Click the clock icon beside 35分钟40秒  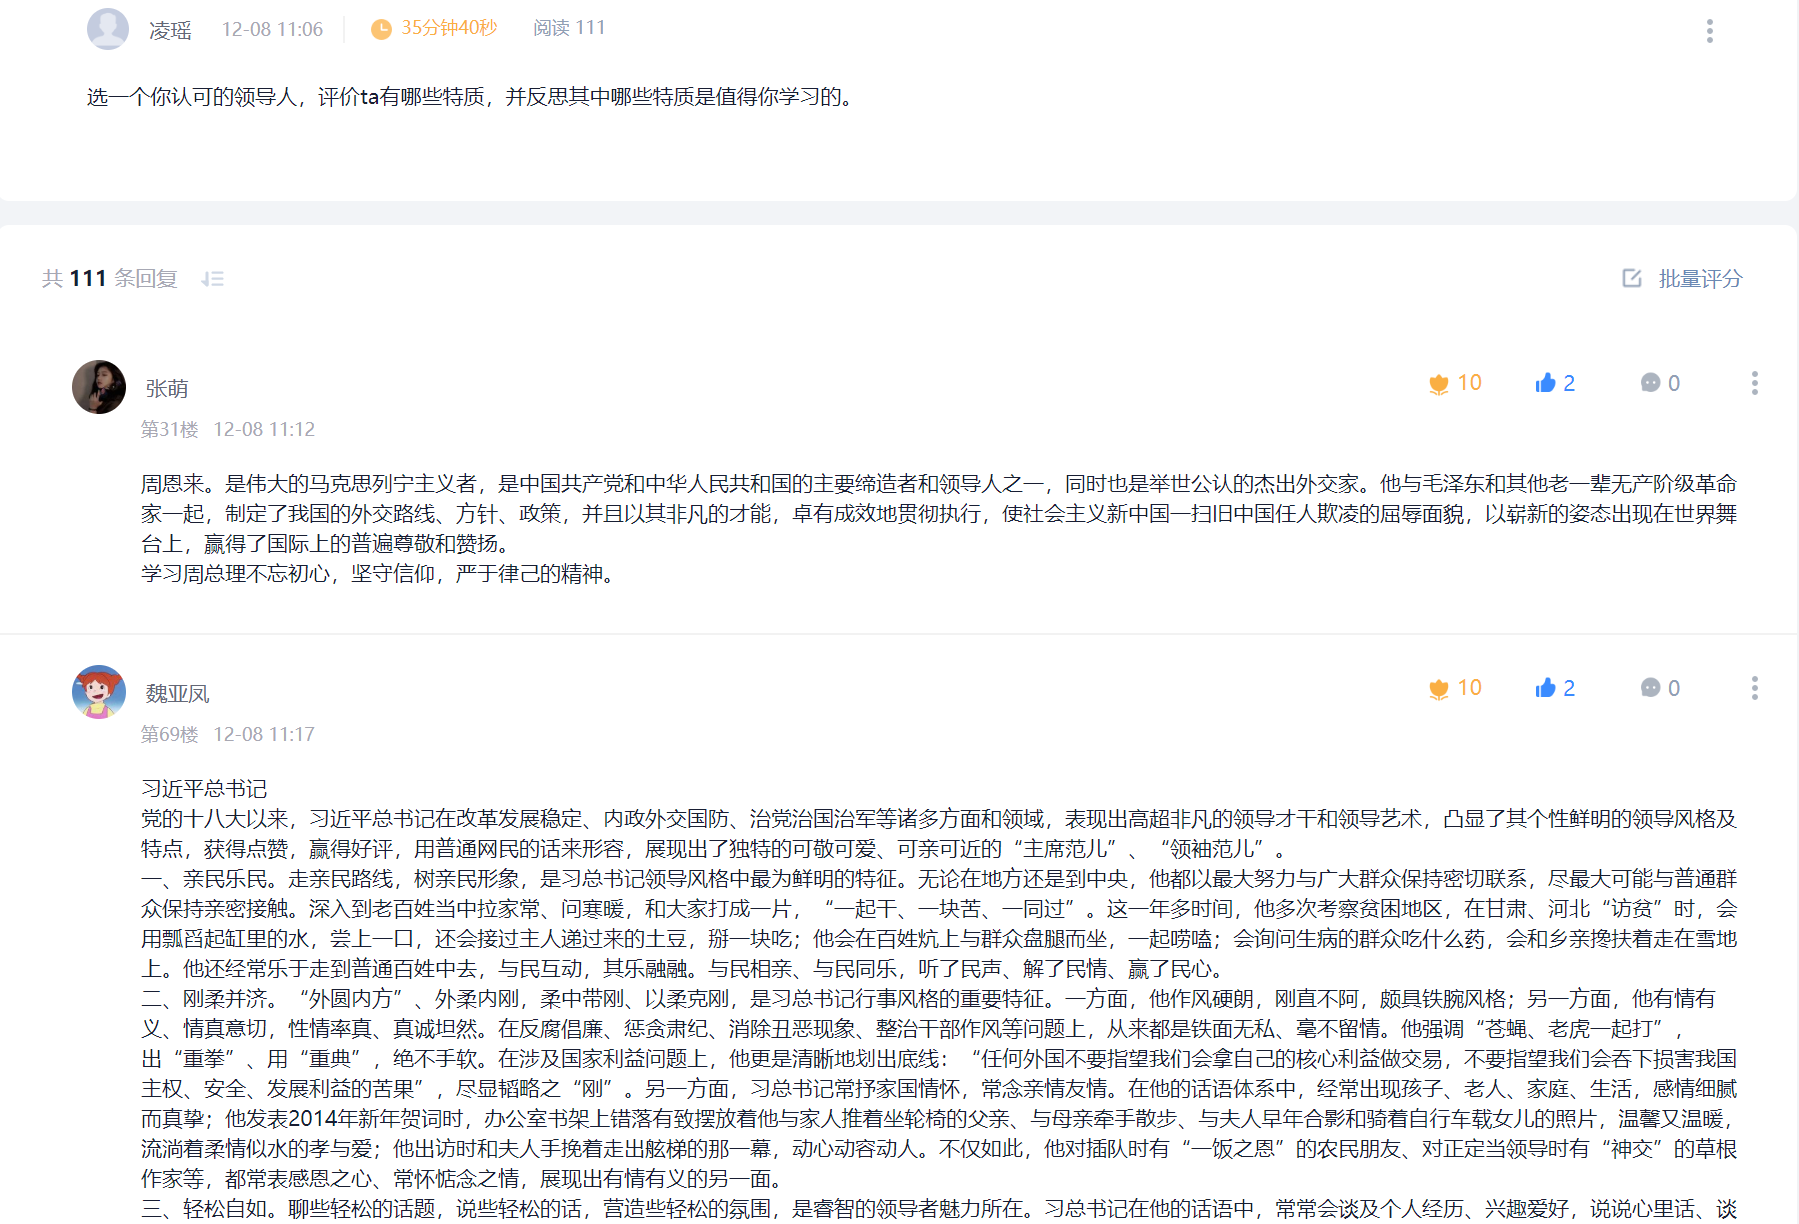click(x=381, y=30)
